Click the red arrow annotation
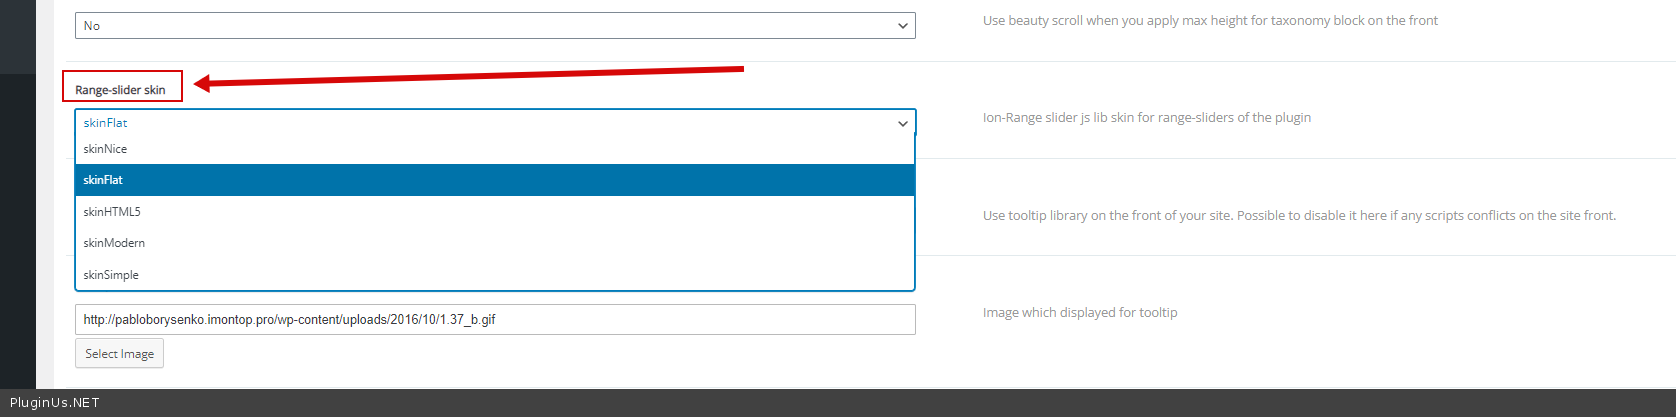Image resolution: width=1676 pixels, height=417 pixels. (470, 77)
